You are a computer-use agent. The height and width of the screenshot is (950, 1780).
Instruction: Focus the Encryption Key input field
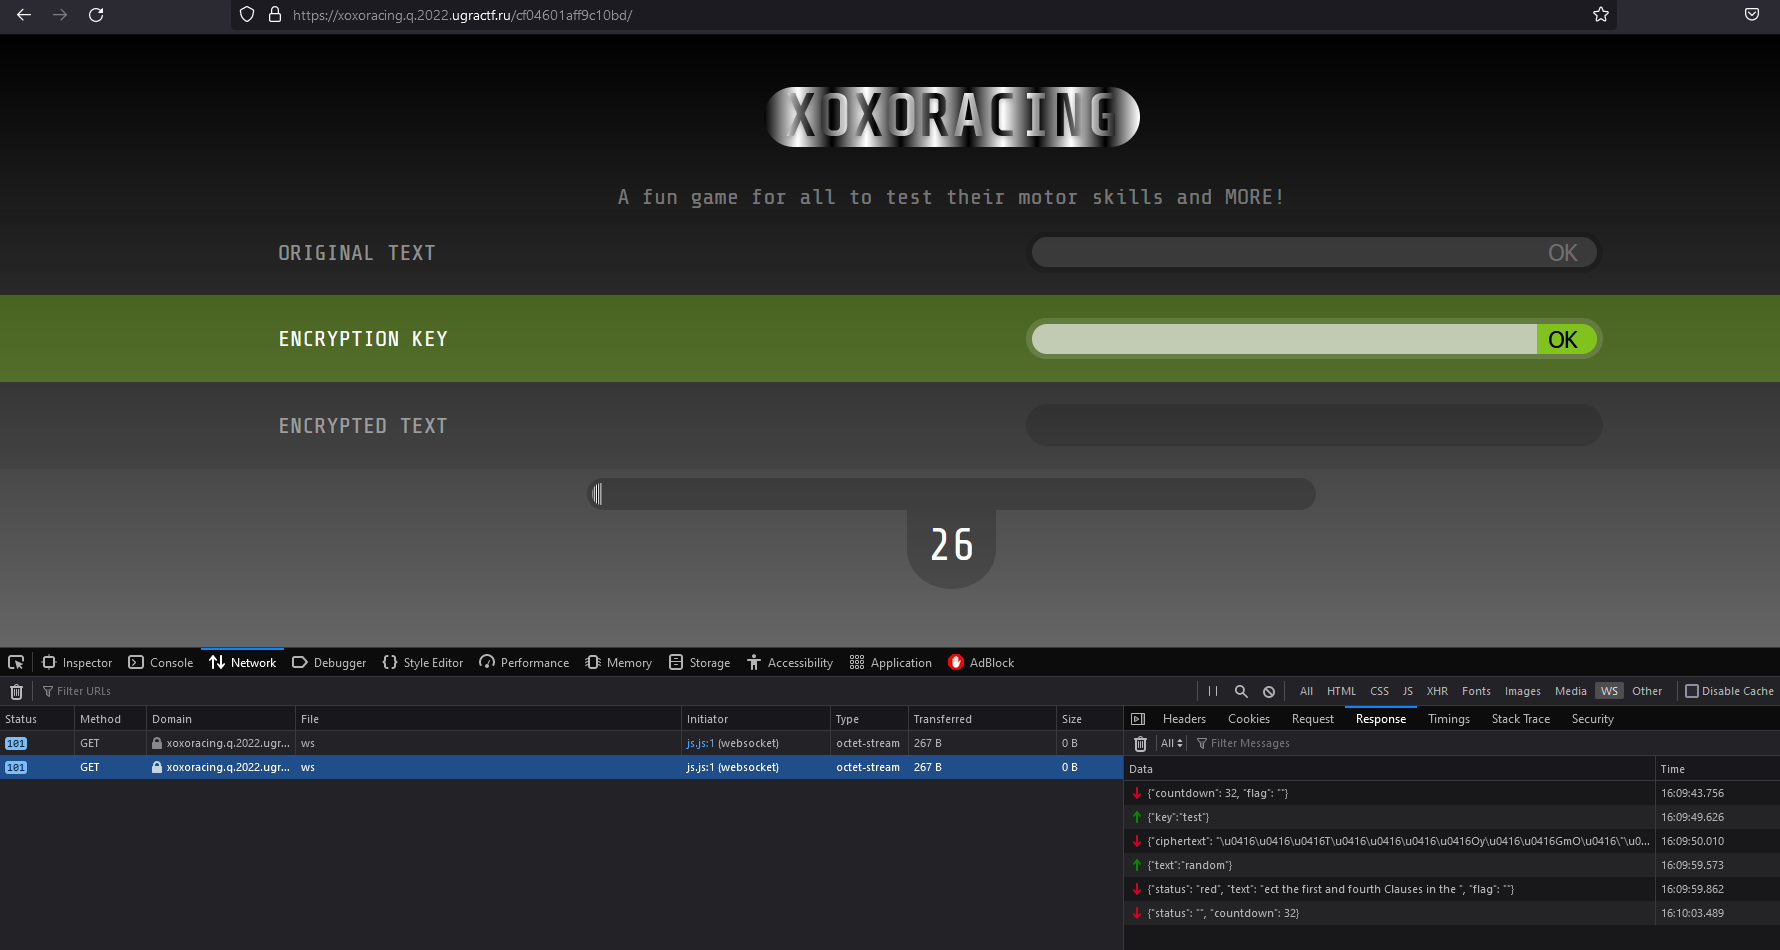click(x=1284, y=339)
